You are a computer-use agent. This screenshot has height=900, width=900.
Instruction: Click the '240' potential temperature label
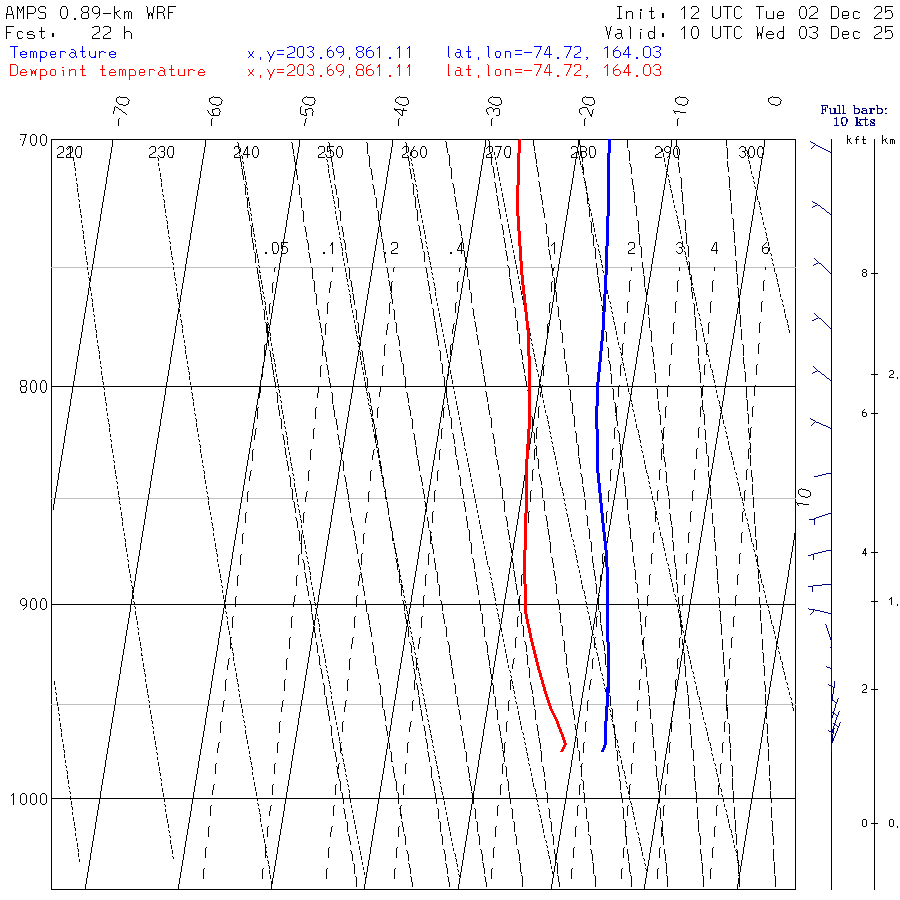(246, 153)
